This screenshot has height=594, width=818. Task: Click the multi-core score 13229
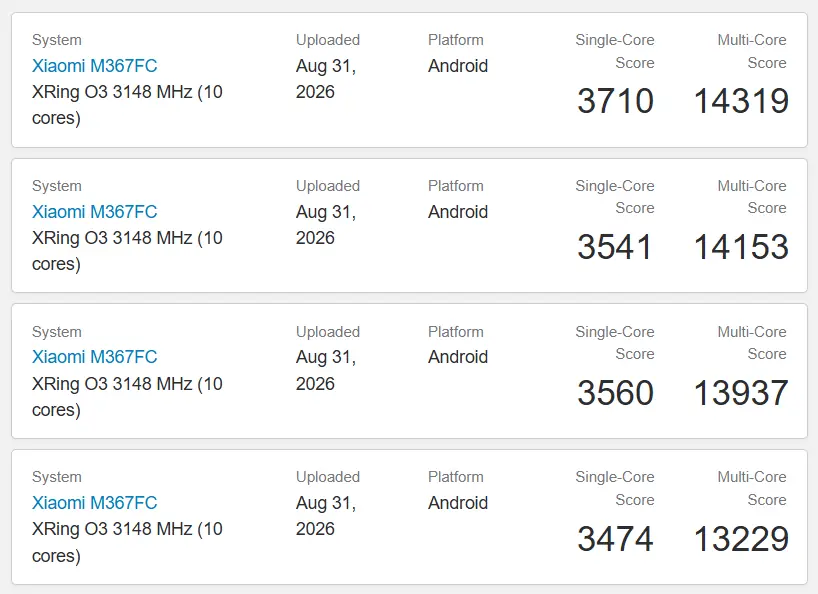[741, 539]
